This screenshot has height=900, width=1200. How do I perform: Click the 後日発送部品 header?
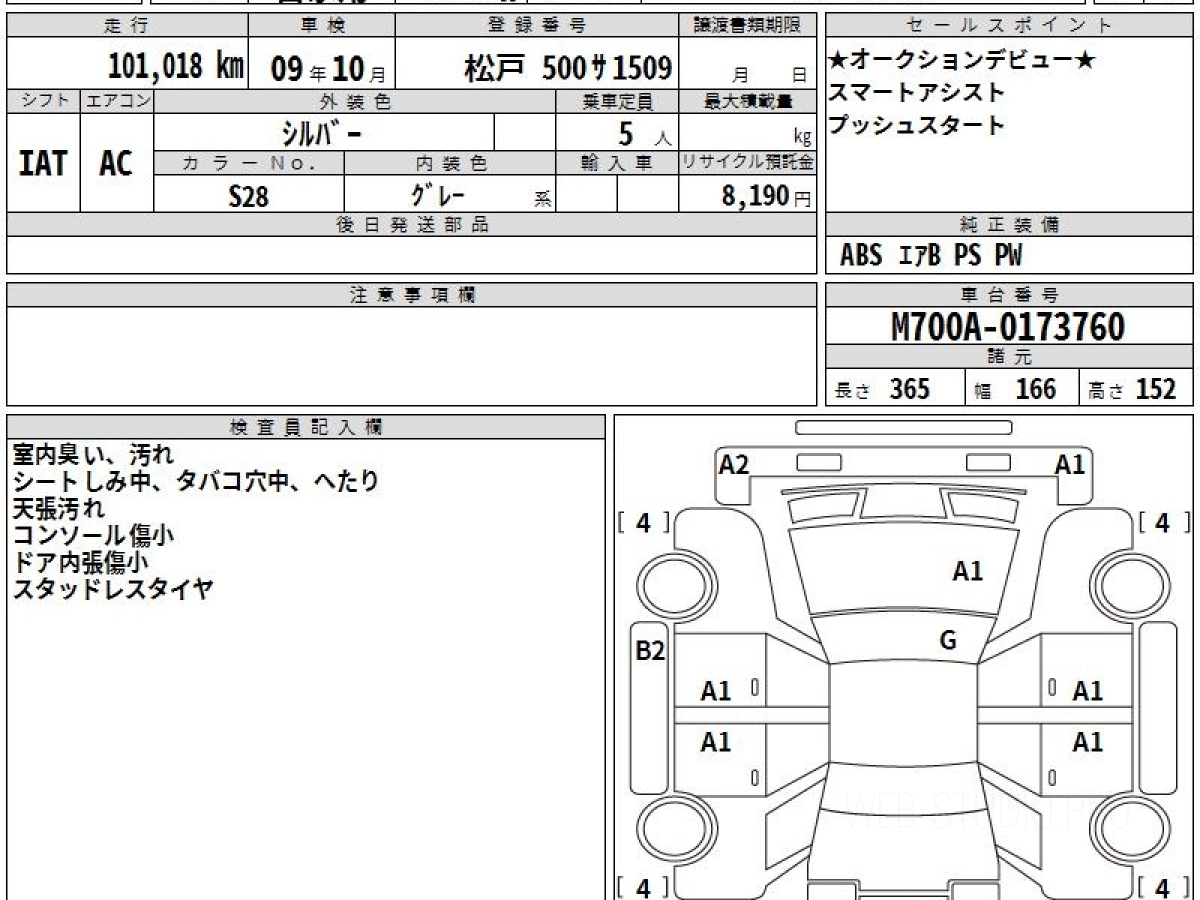(x=411, y=225)
